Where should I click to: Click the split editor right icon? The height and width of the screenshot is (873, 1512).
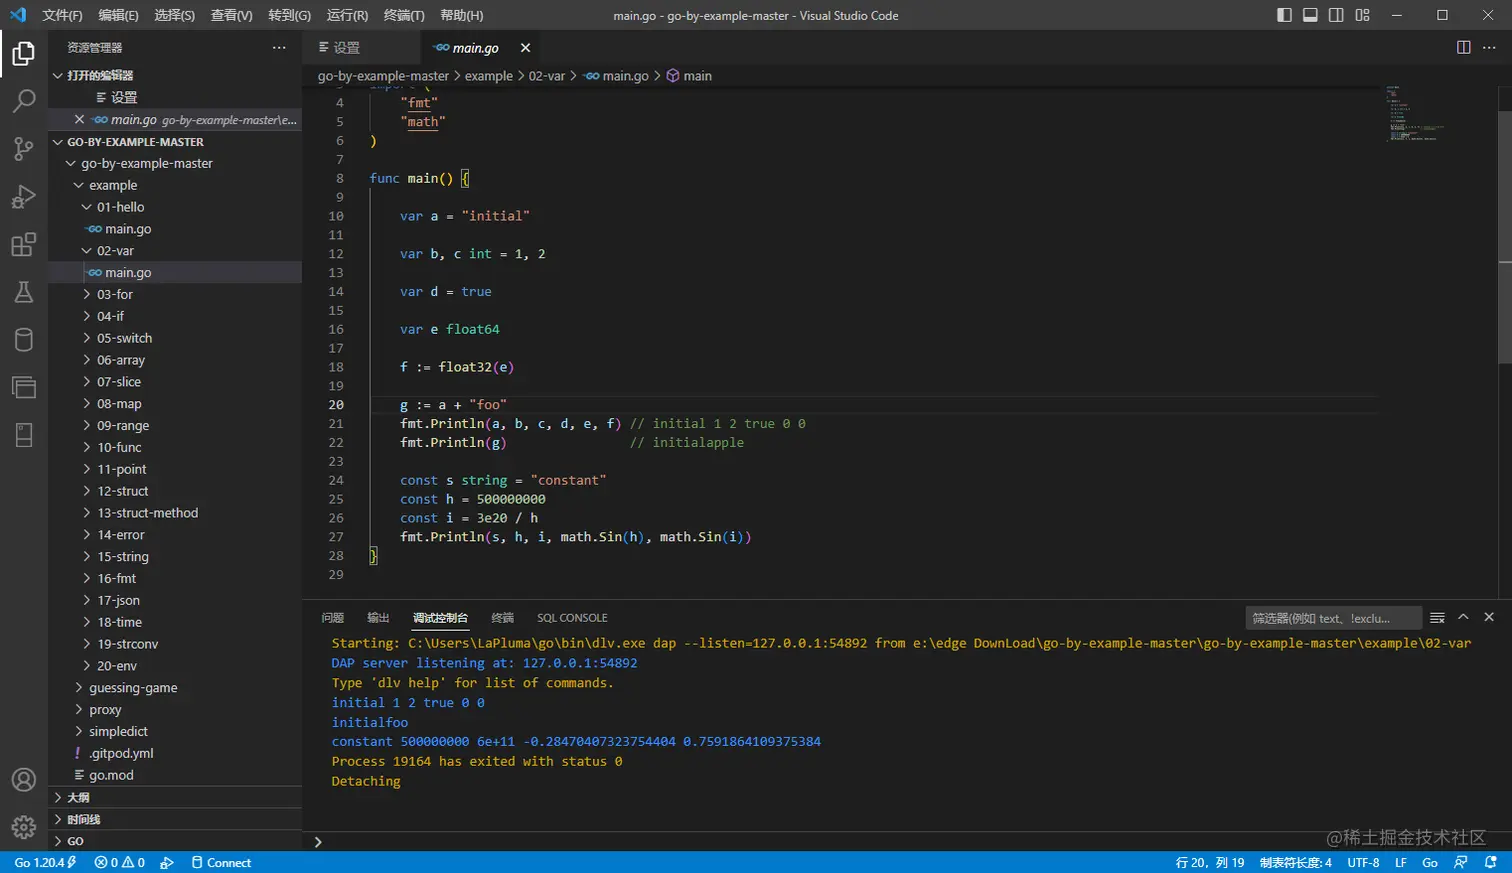click(1463, 48)
